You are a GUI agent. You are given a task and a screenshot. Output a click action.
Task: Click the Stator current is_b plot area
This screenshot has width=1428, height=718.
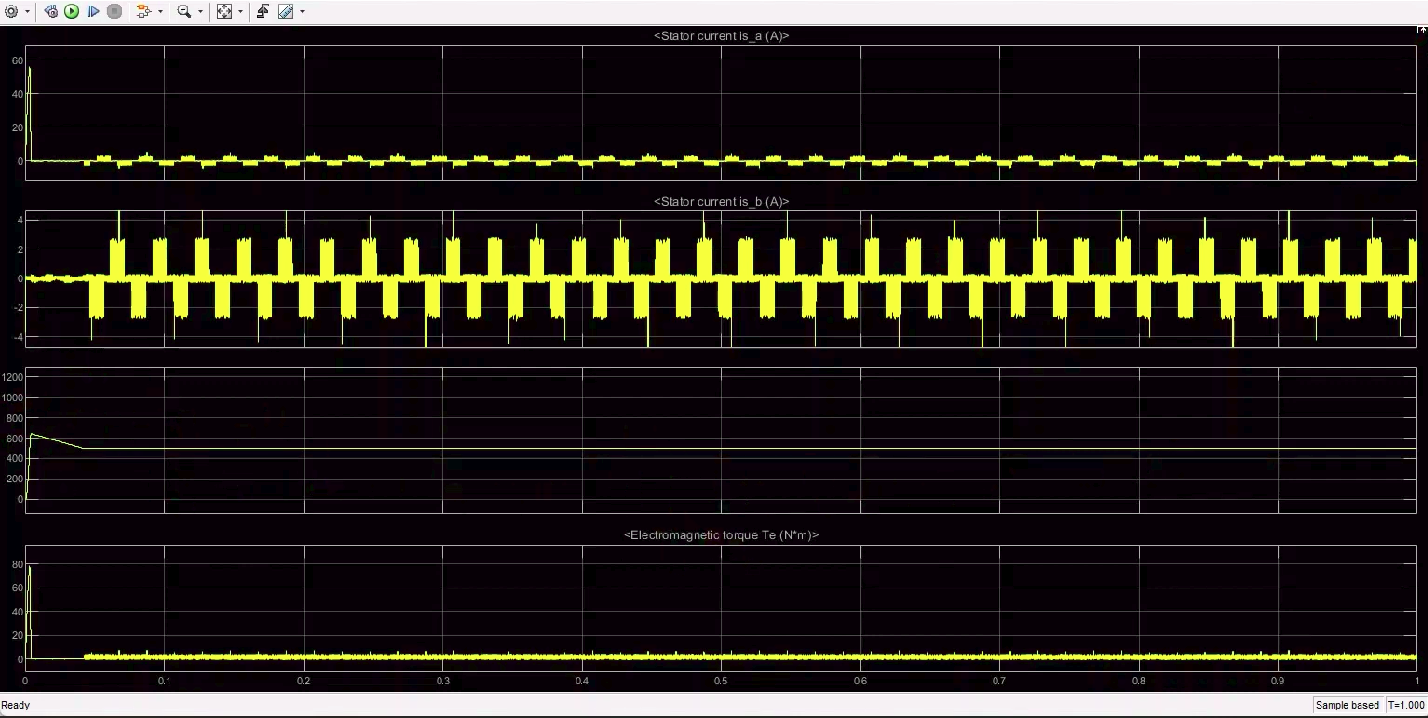coord(720,278)
